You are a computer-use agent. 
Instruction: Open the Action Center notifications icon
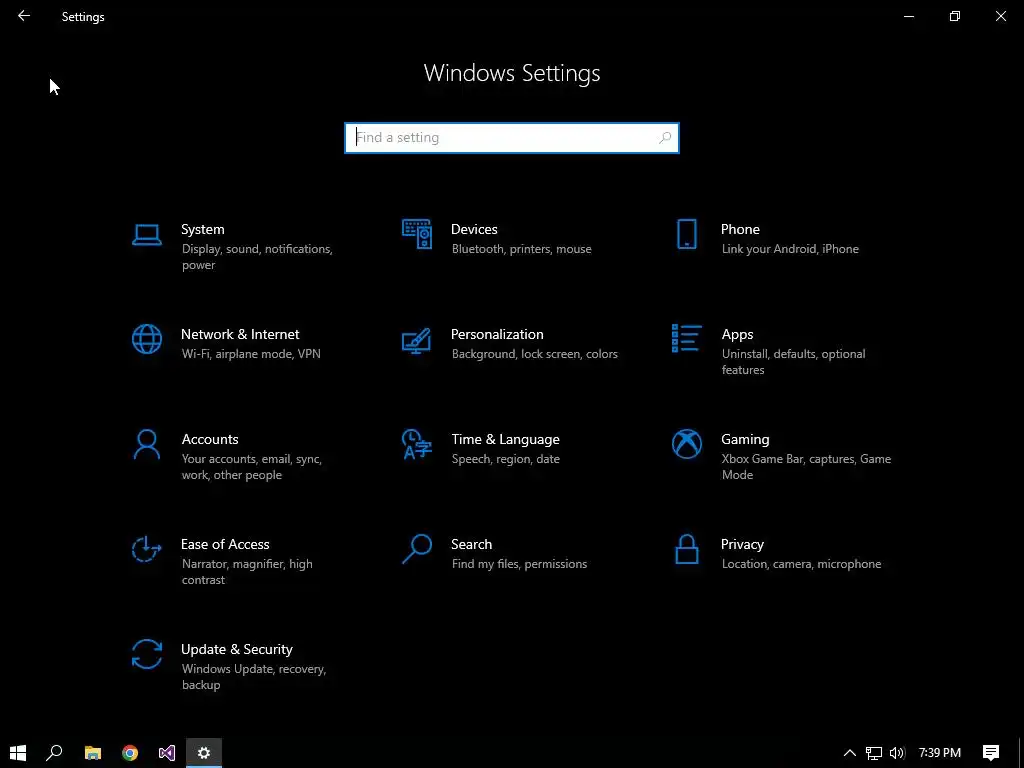click(x=991, y=753)
